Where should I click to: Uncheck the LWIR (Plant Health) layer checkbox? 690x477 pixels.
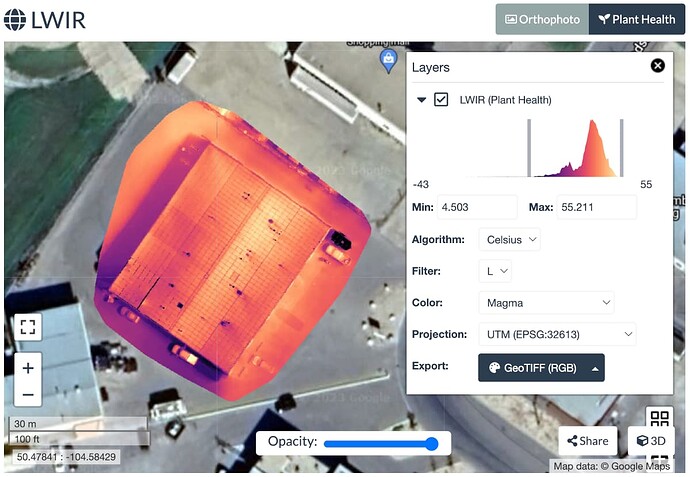(x=441, y=100)
